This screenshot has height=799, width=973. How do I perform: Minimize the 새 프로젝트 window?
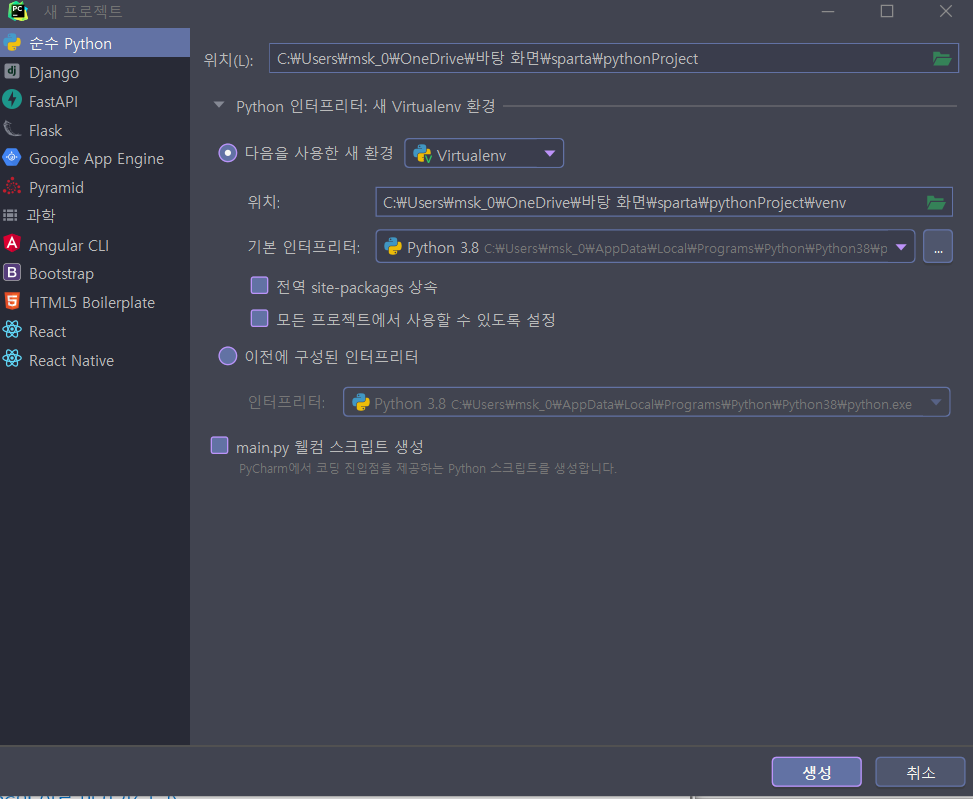[x=828, y=11]
